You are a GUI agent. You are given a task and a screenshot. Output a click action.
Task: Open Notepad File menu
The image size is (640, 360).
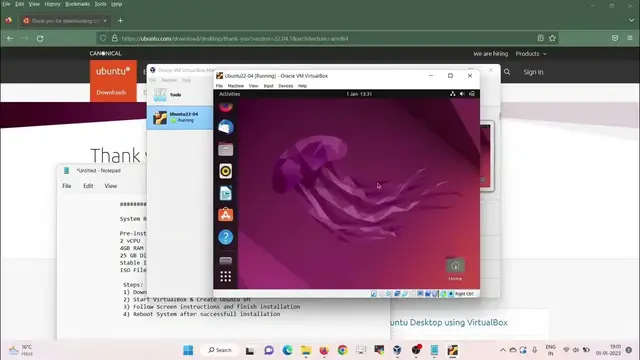67,186
